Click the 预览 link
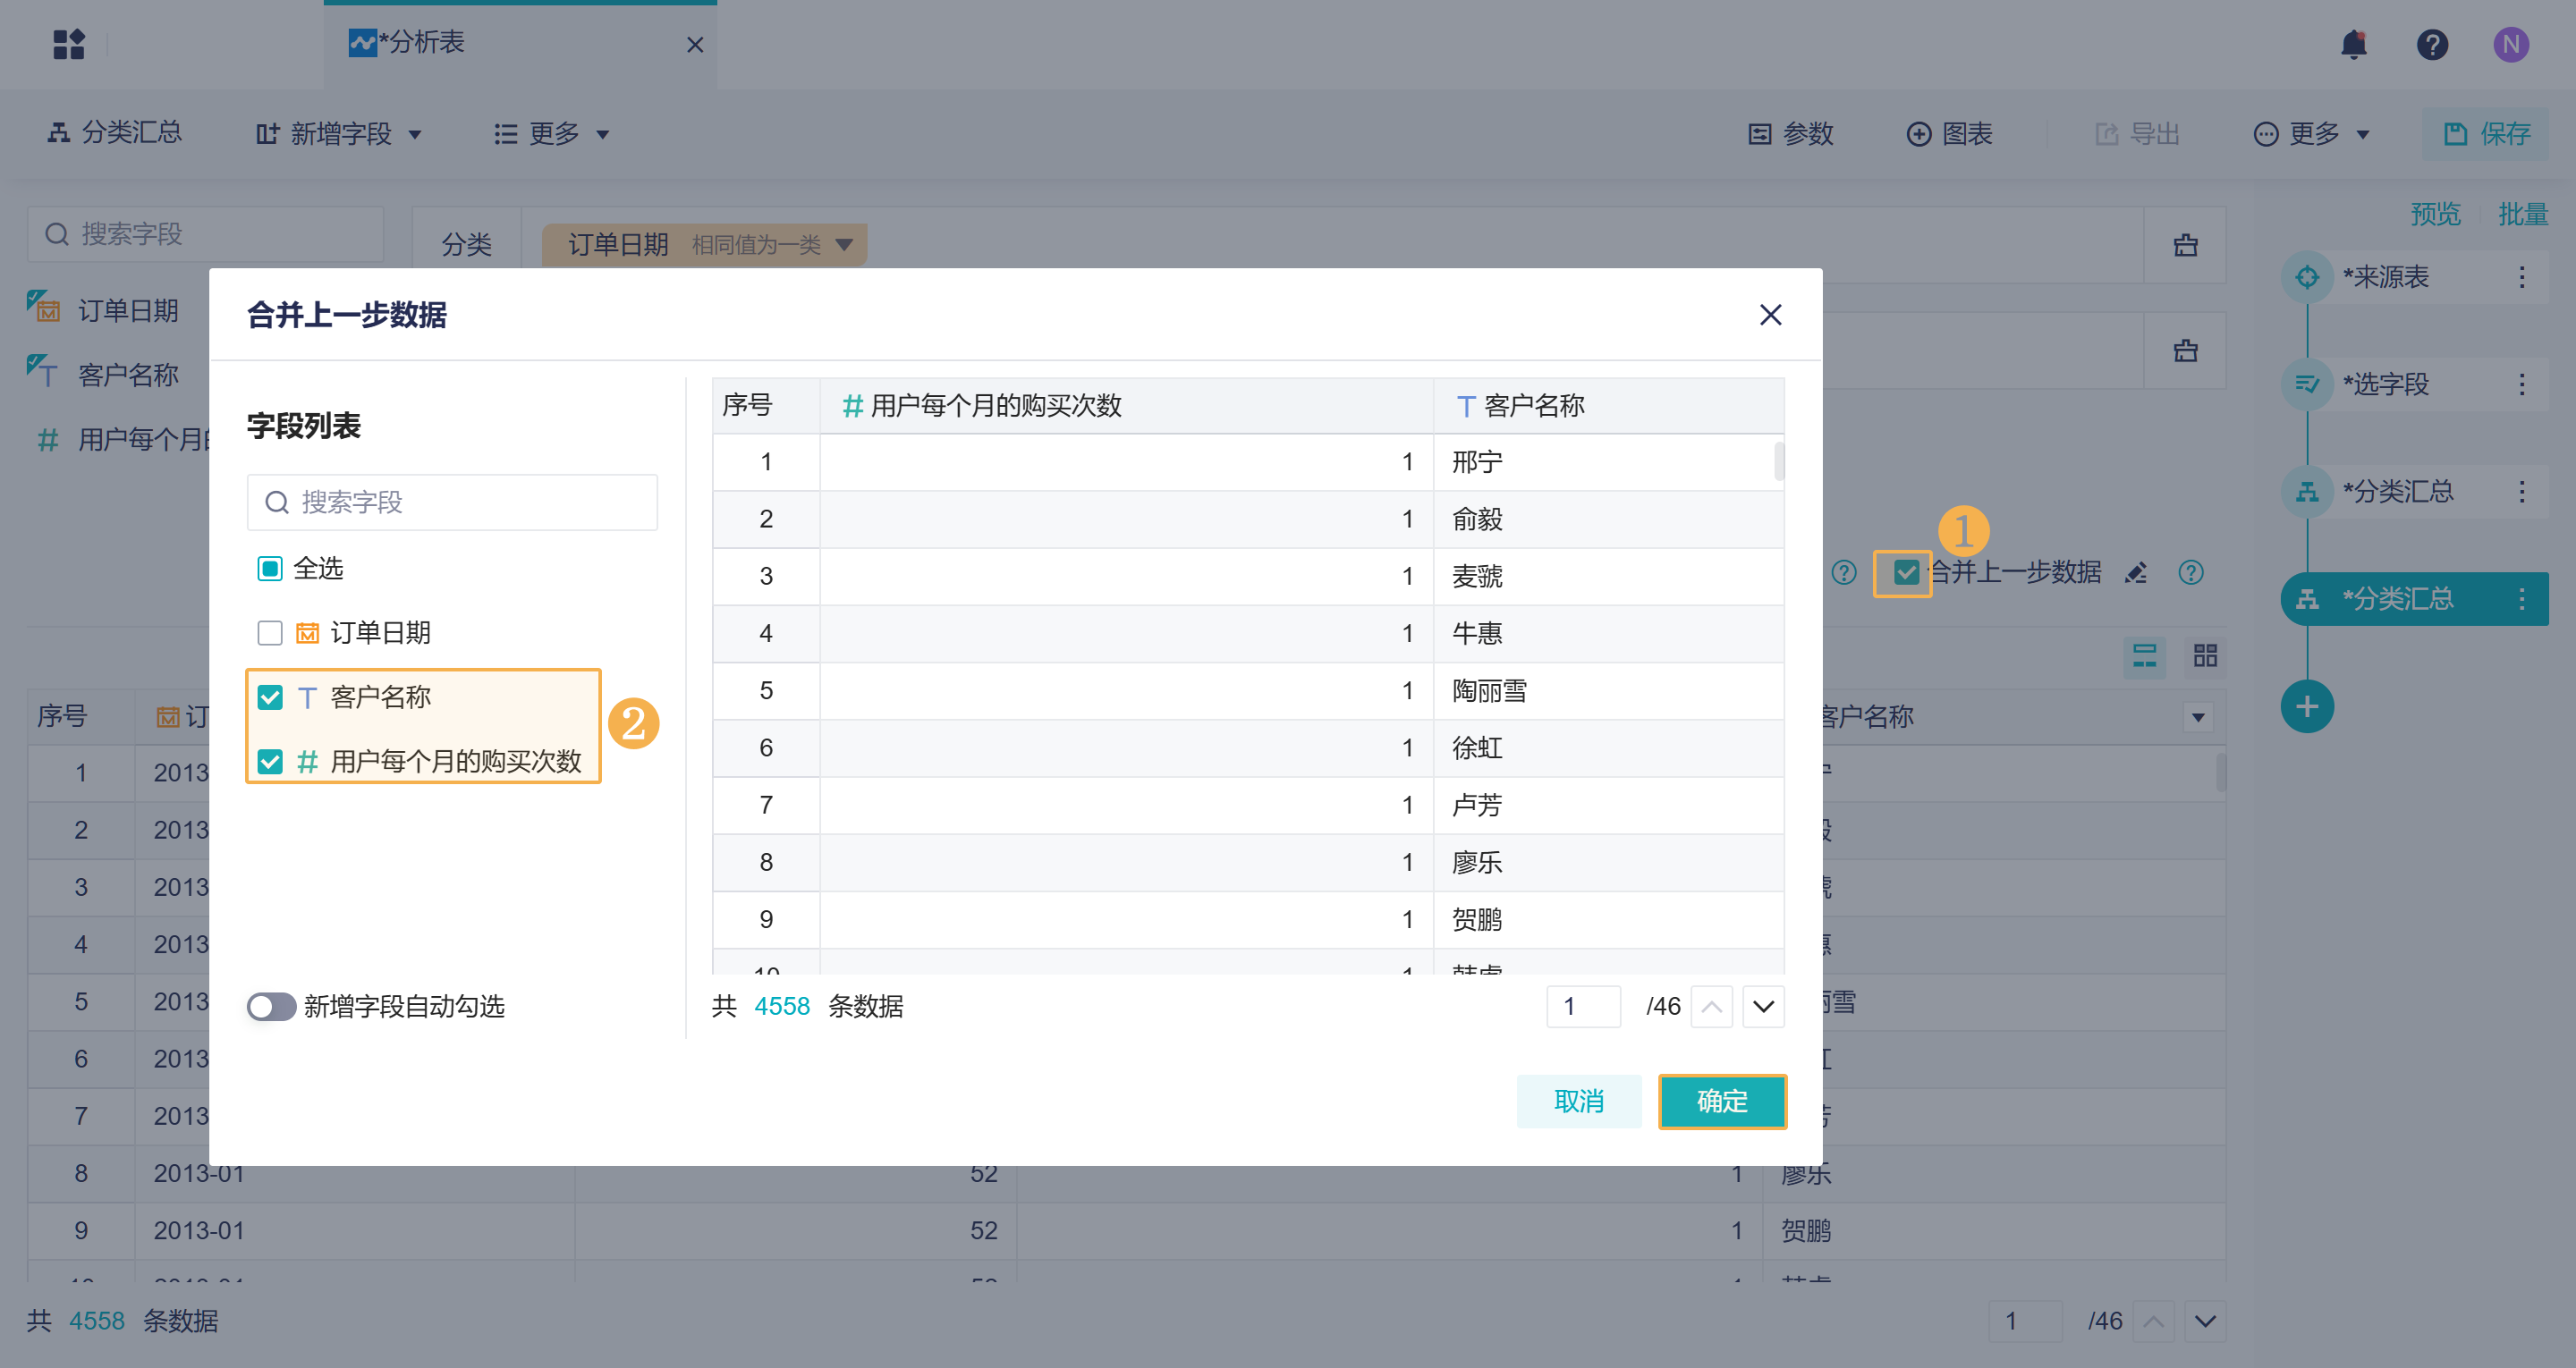 coord(2434,213)
